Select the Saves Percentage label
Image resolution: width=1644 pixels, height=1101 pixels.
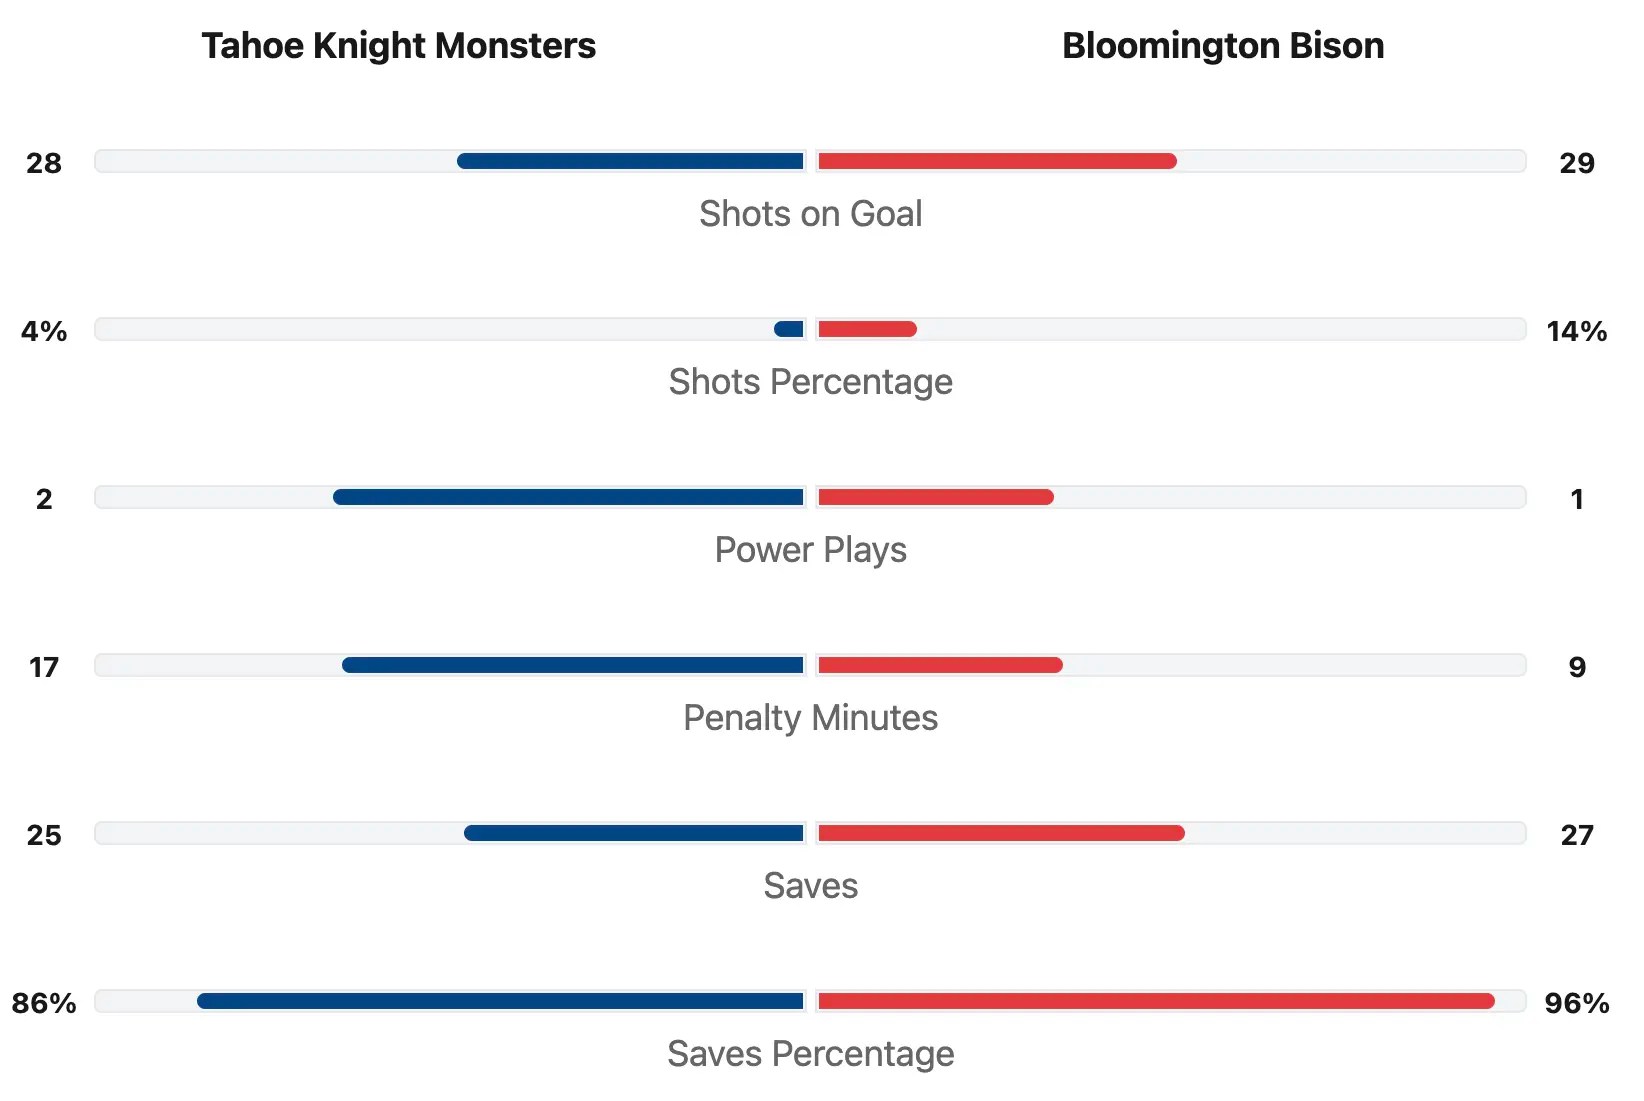(x=810, y=1054)
